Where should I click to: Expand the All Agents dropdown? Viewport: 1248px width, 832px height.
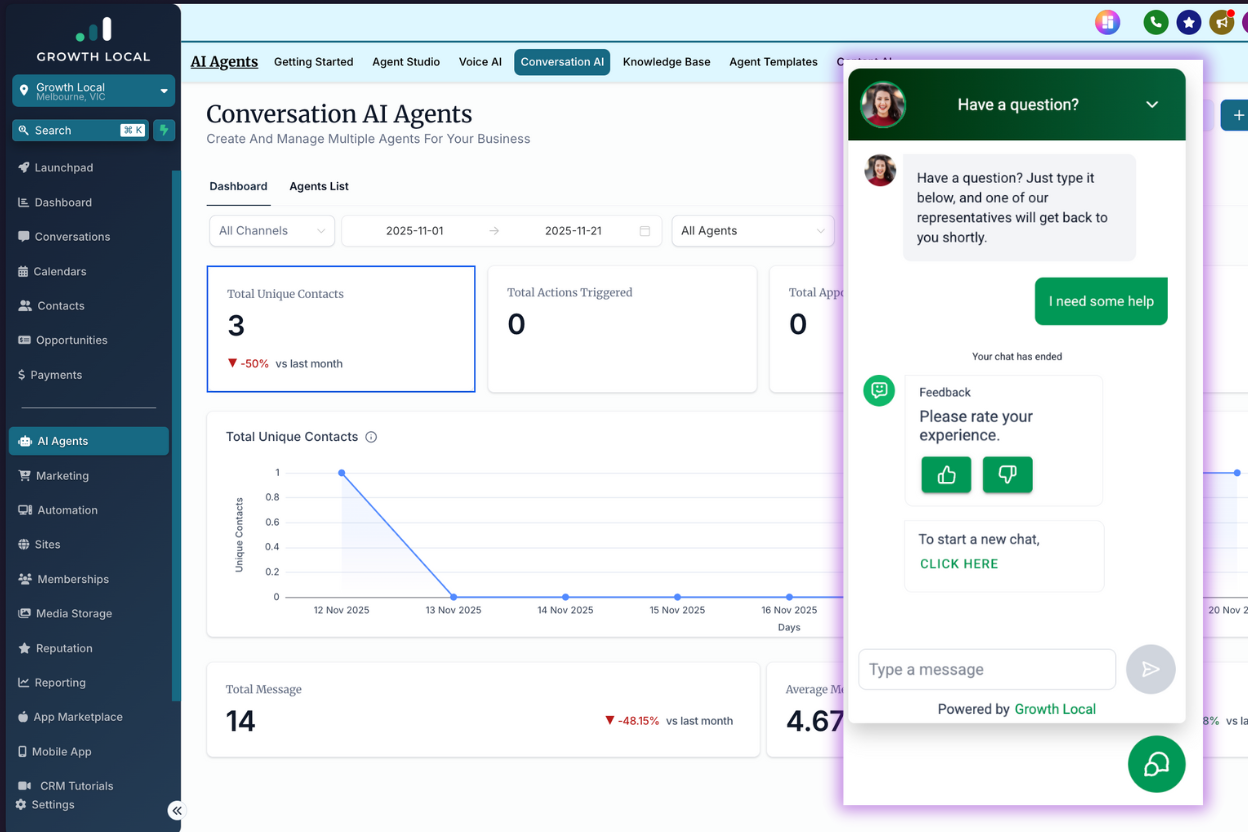[x=752, y=231]
